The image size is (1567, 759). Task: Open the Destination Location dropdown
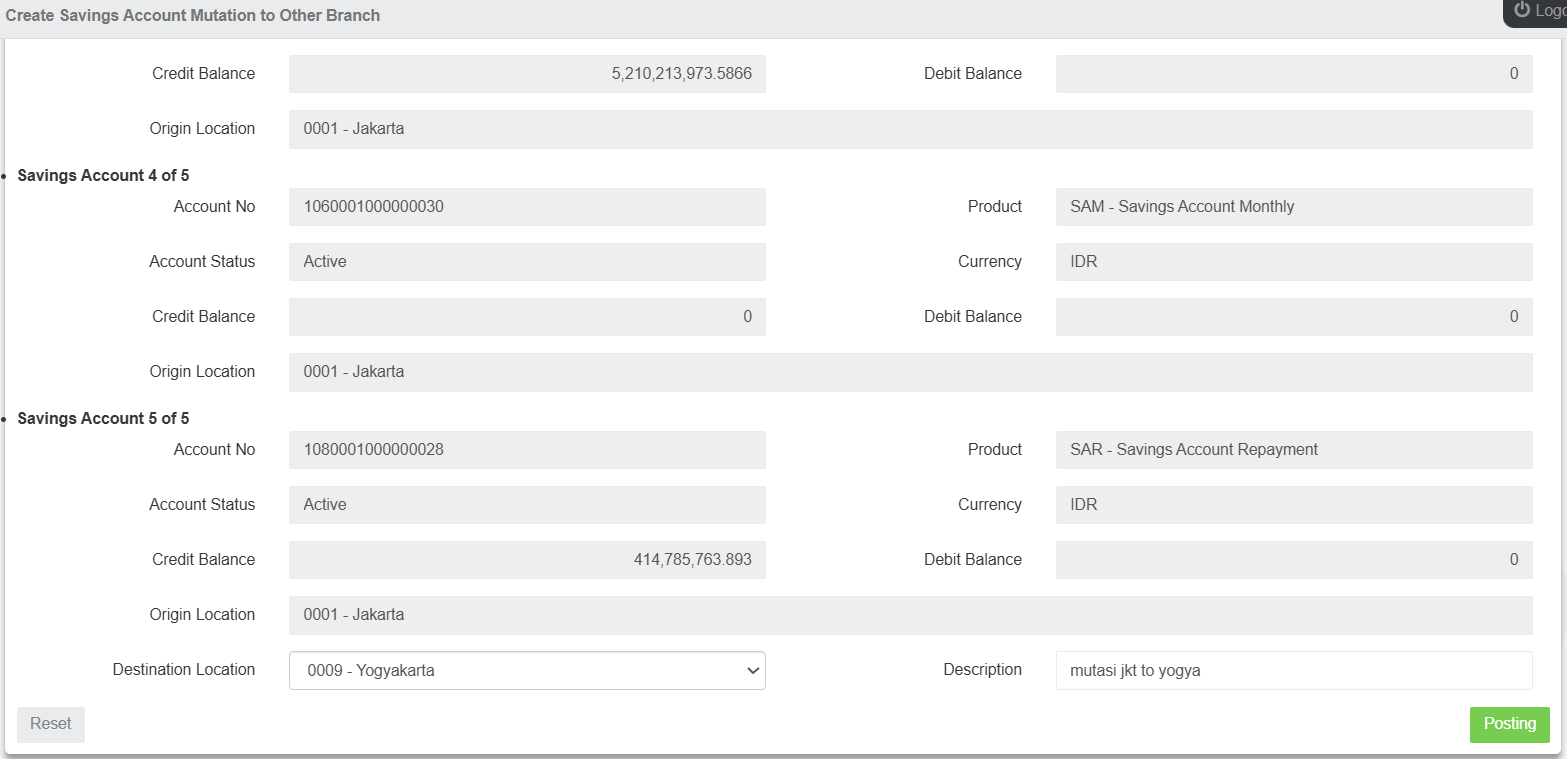point(527,671)
